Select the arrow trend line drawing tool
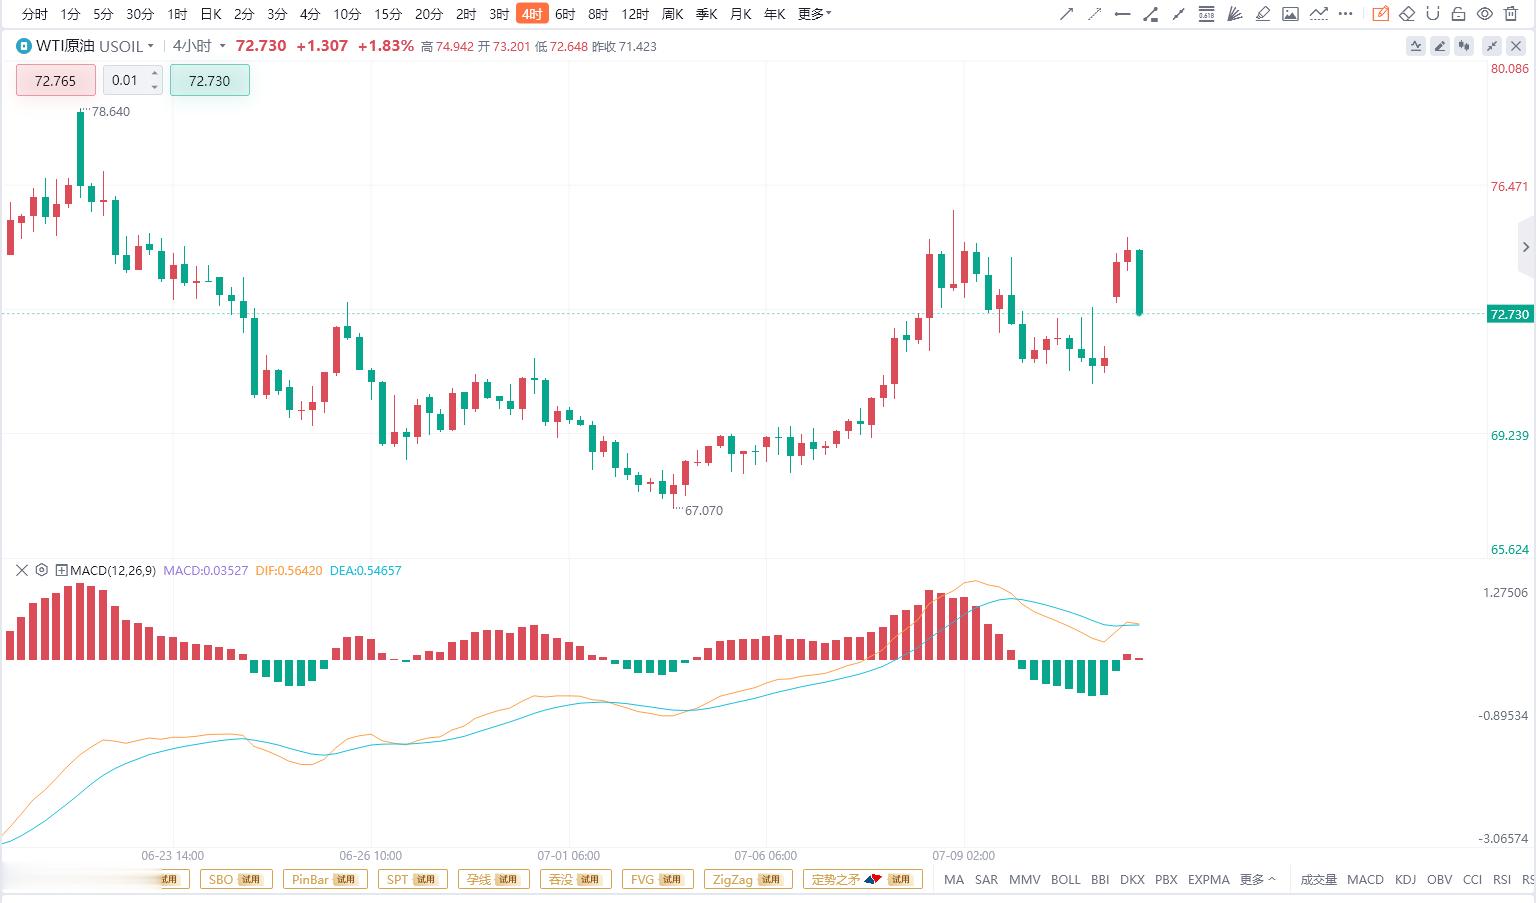1537x903 pixels. (1066, 14)
